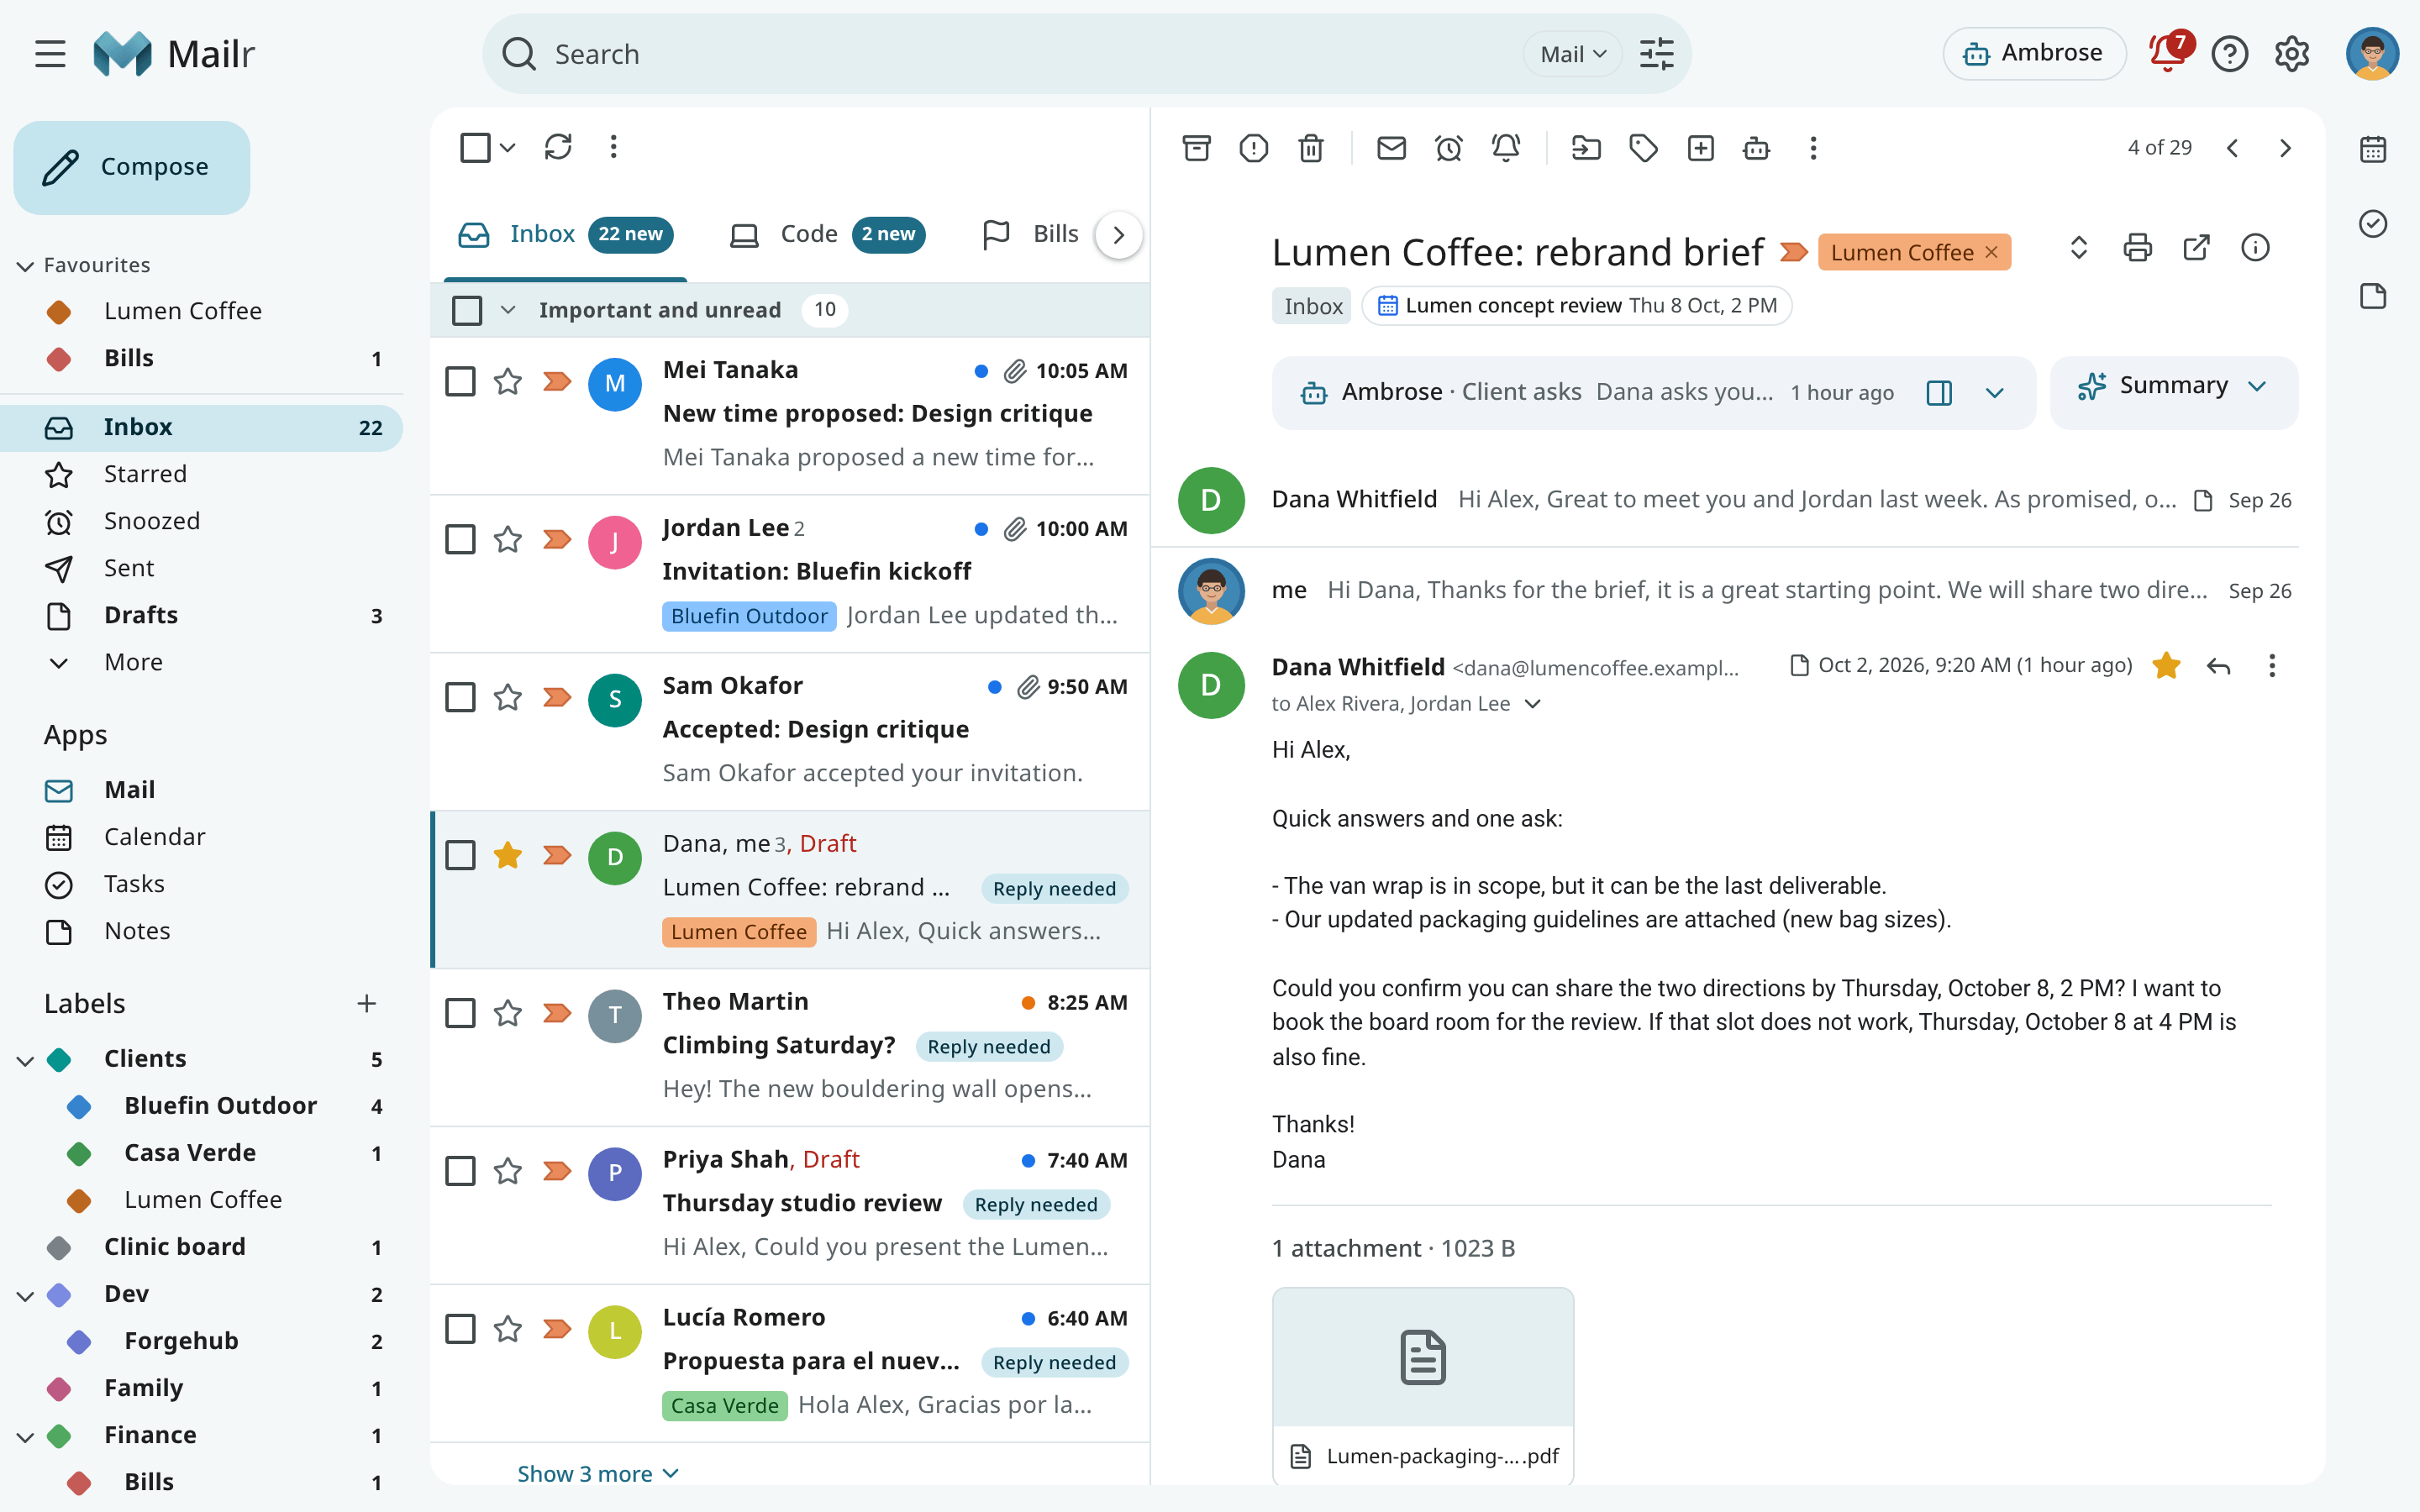Open notifications bell with 7 badge
The image size is (2420, 1512).
coord(2169,52)
